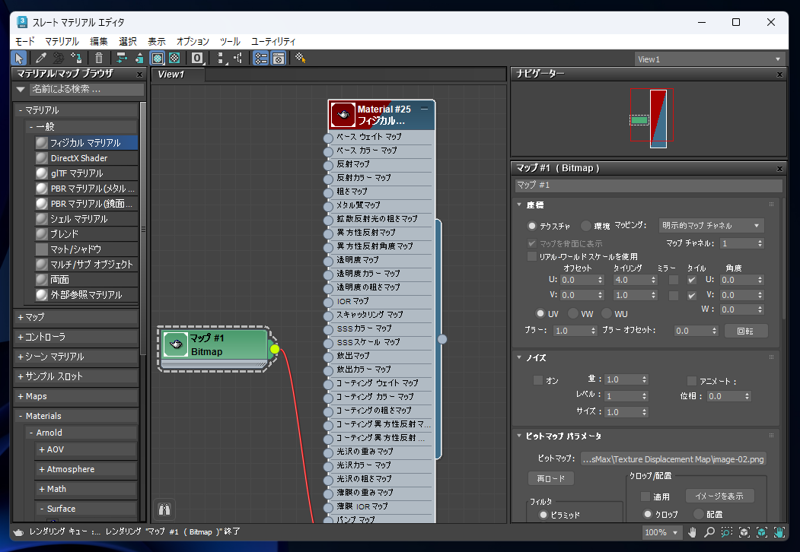The image size is (800, 552).
Task: Open the モード menu
Action: coord(24,41)
